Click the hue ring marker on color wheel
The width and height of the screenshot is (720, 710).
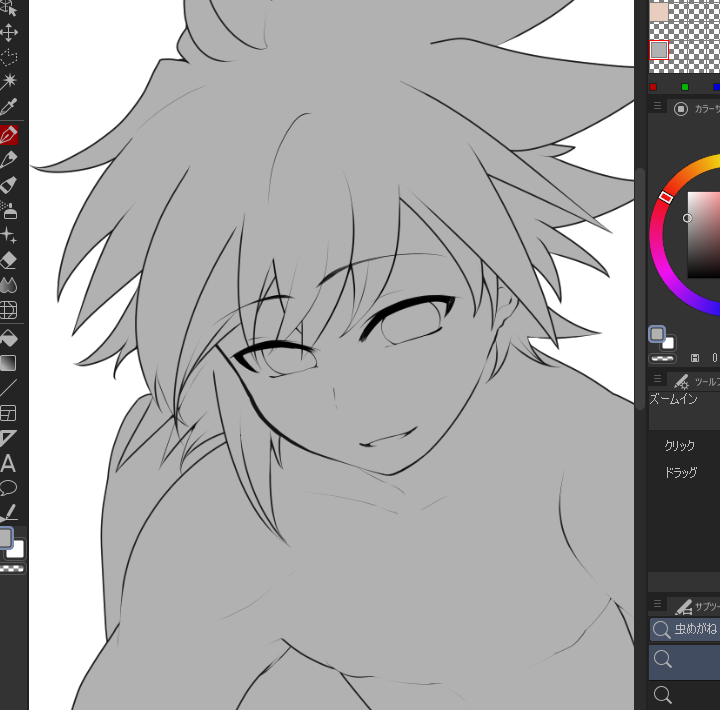pyautogui.click(x=666, y=197)
